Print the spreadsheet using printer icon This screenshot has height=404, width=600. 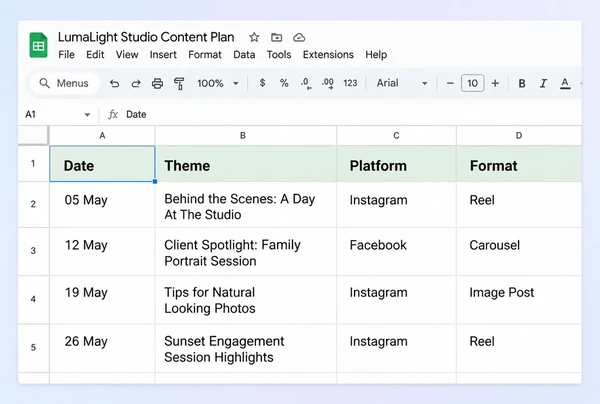(157, 83)
